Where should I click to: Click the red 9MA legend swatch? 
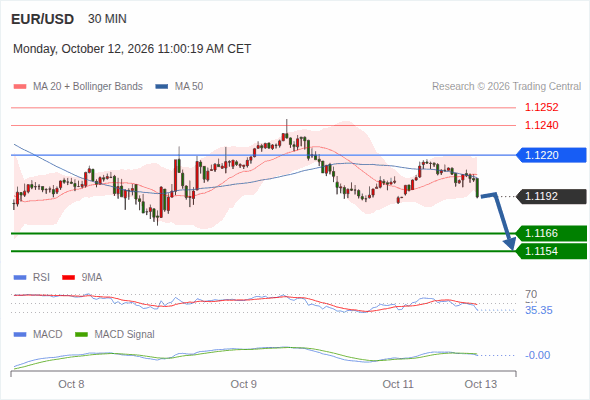(68, 278)
